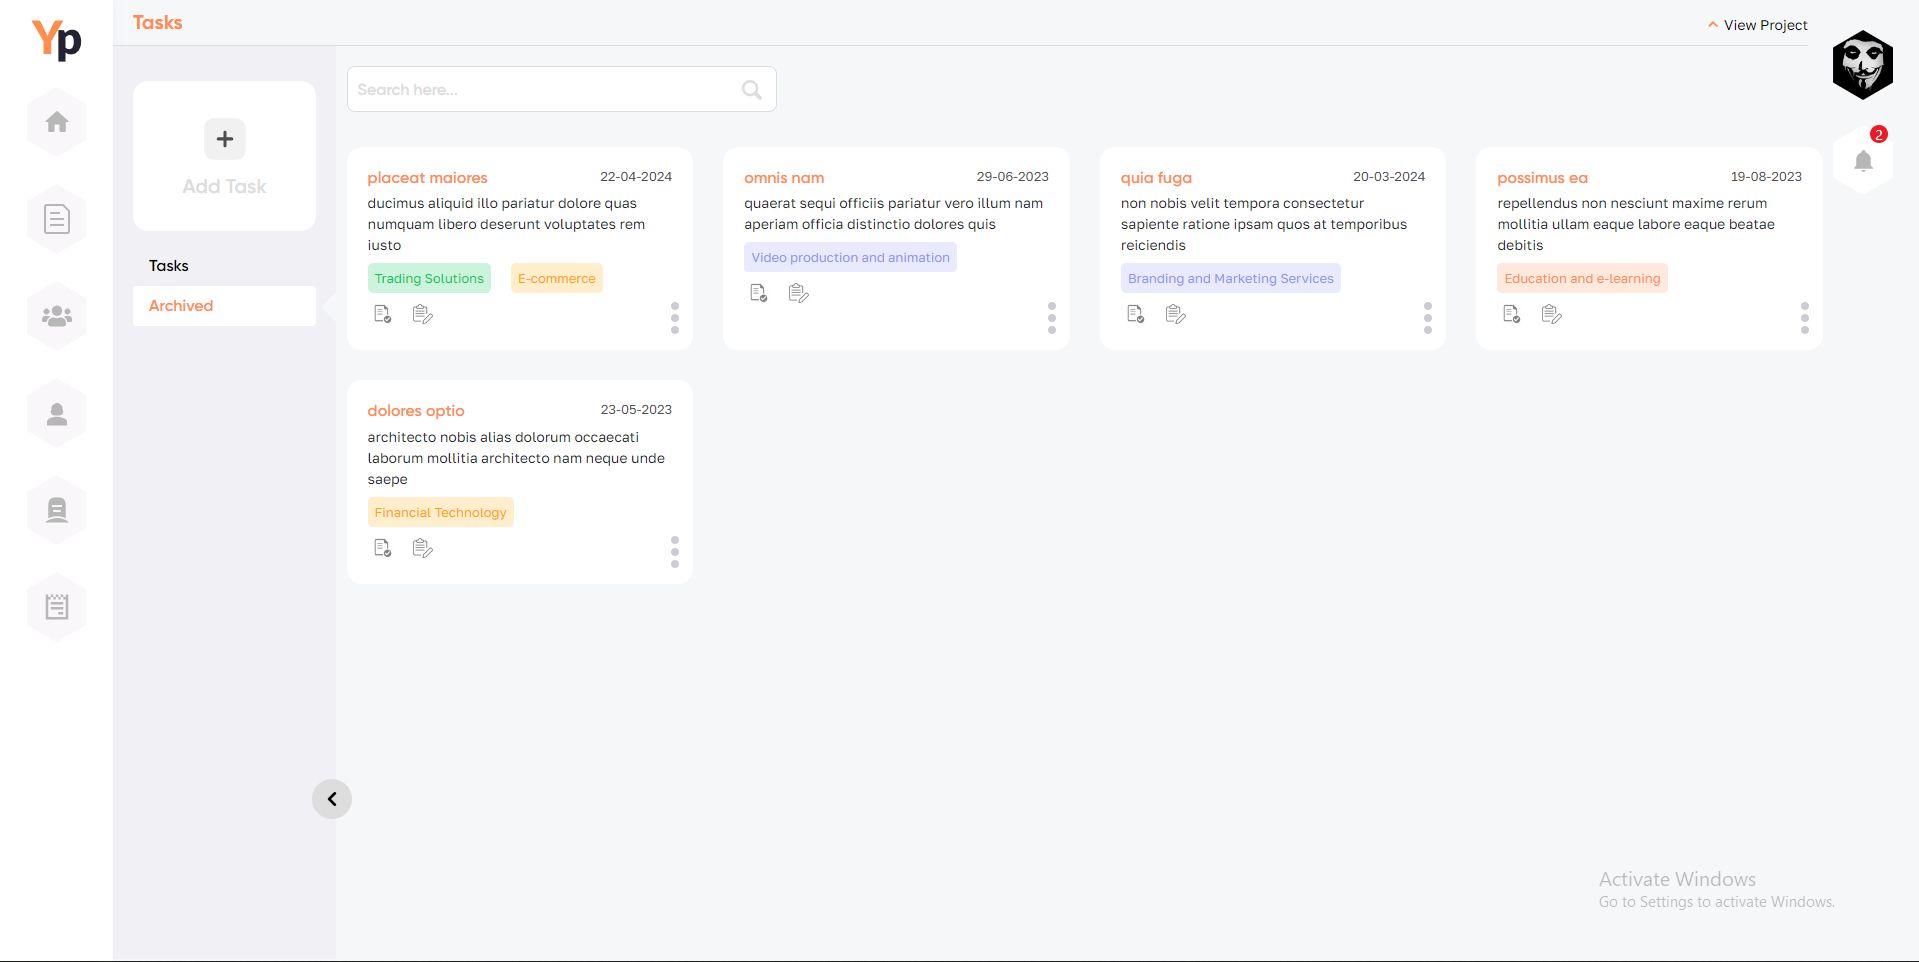Open the single user sidebar icon

click(x=57, y=414)
